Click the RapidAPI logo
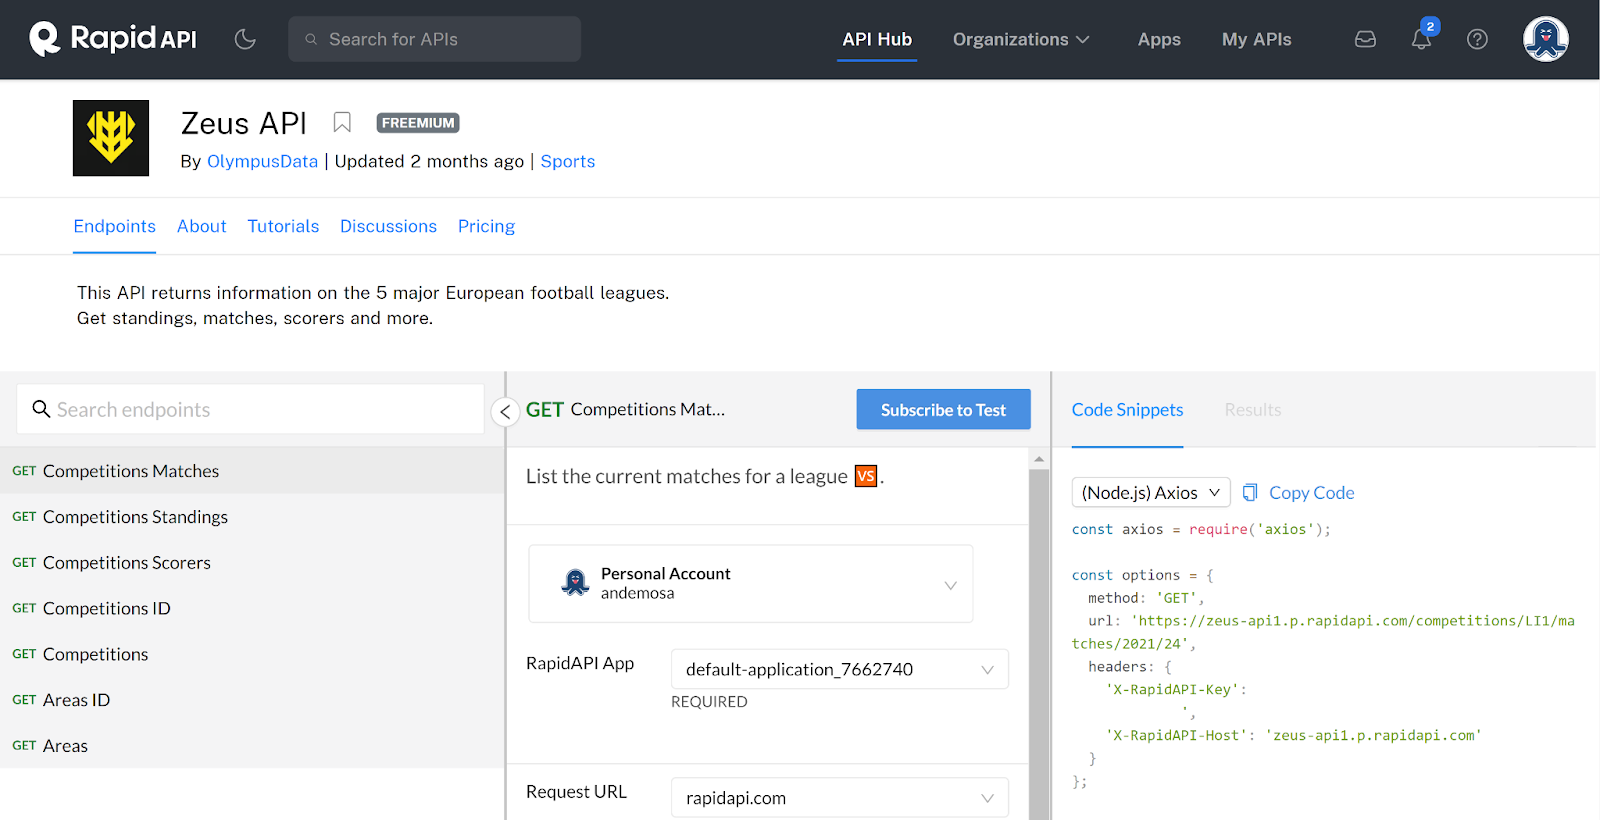Image resolution: width=1600 pixels, height=820 pixels. 113,39
